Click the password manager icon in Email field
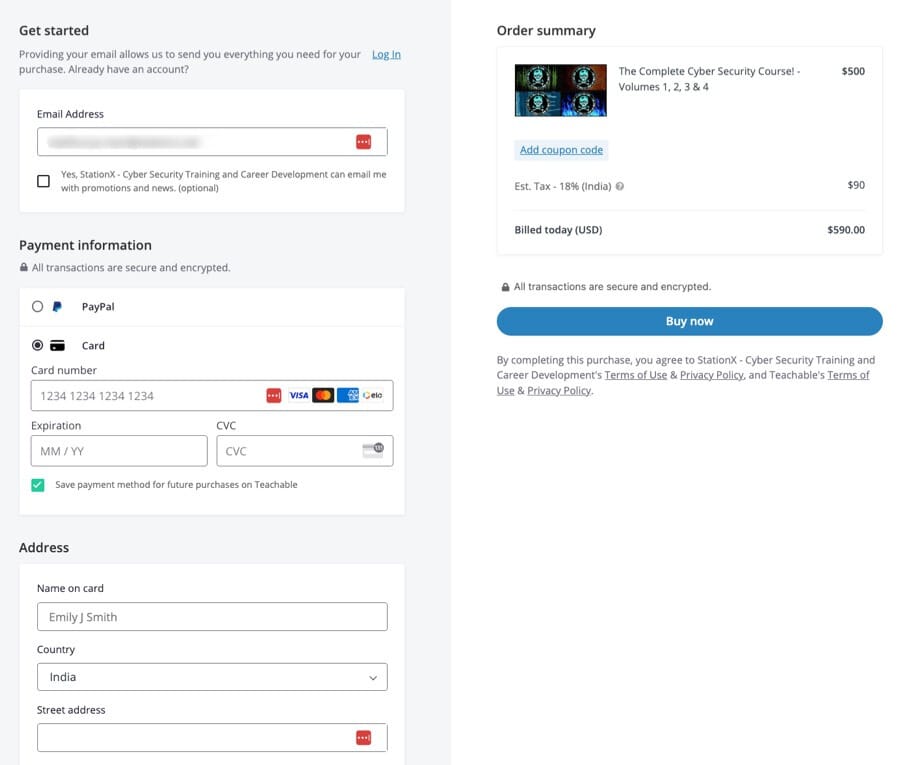Screen dimensions: 900x765 tap(363, 142)
